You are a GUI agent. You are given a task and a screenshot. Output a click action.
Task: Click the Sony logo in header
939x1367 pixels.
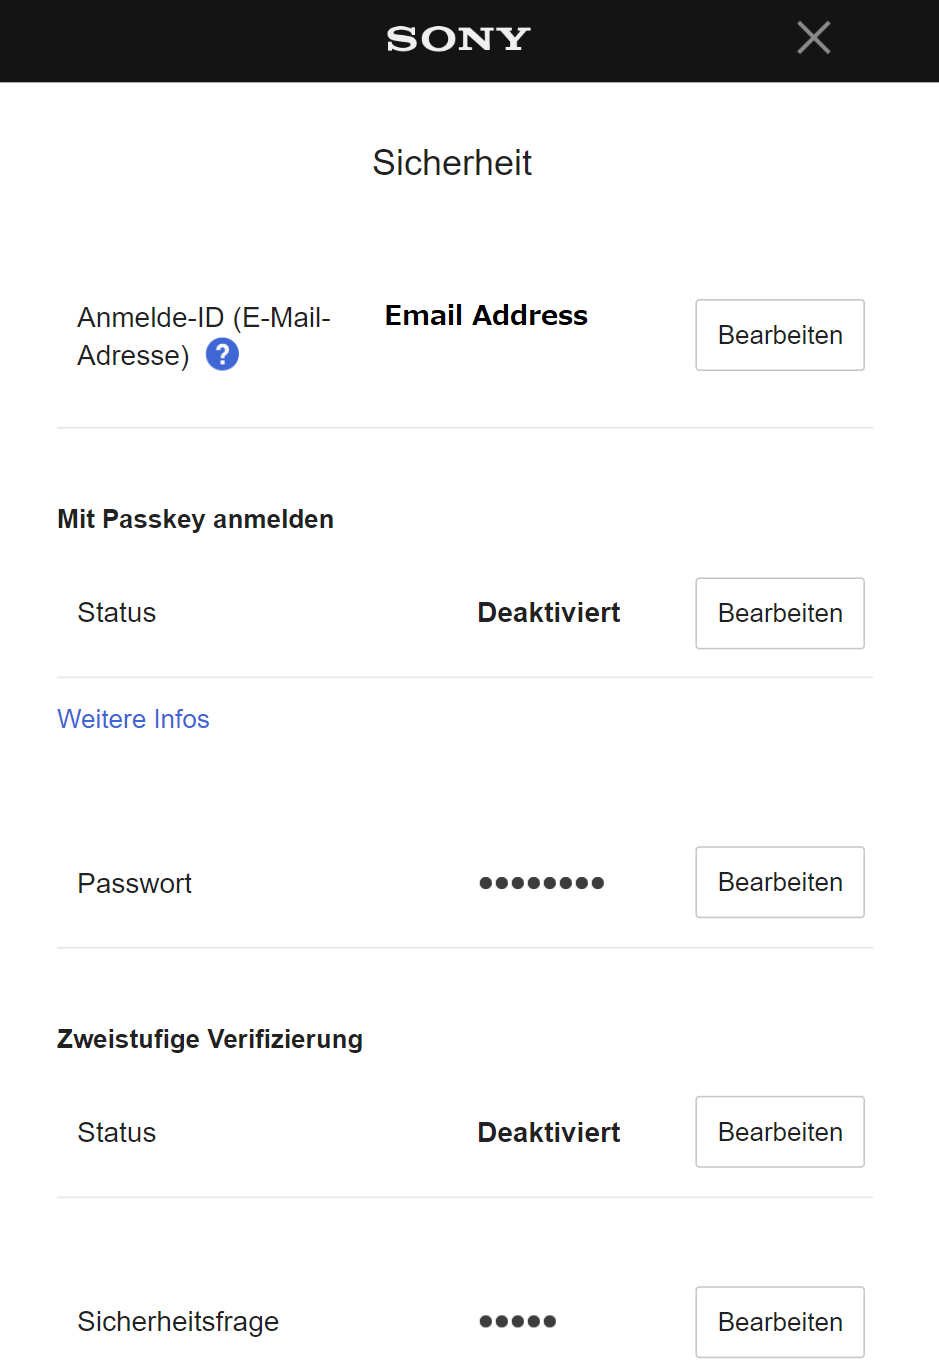tap(458, 39)
